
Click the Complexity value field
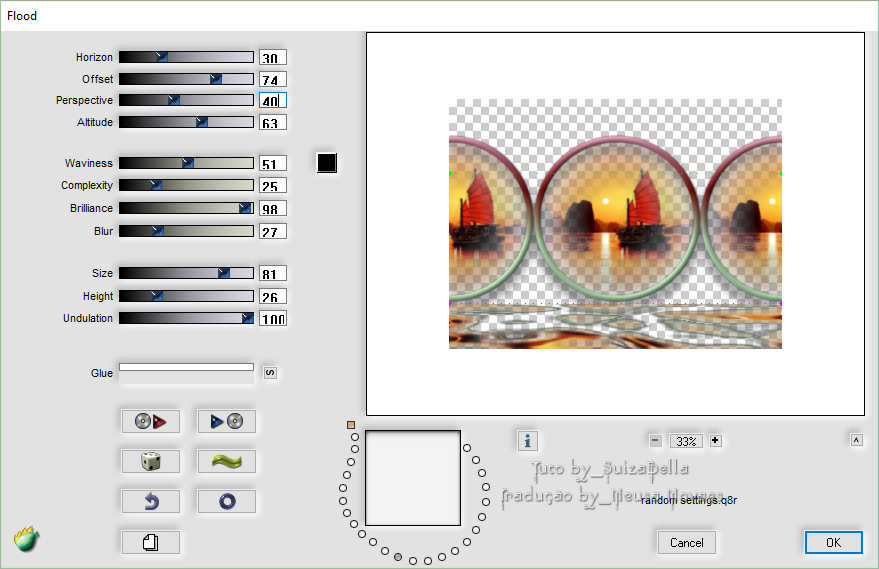tap(273, 186)
